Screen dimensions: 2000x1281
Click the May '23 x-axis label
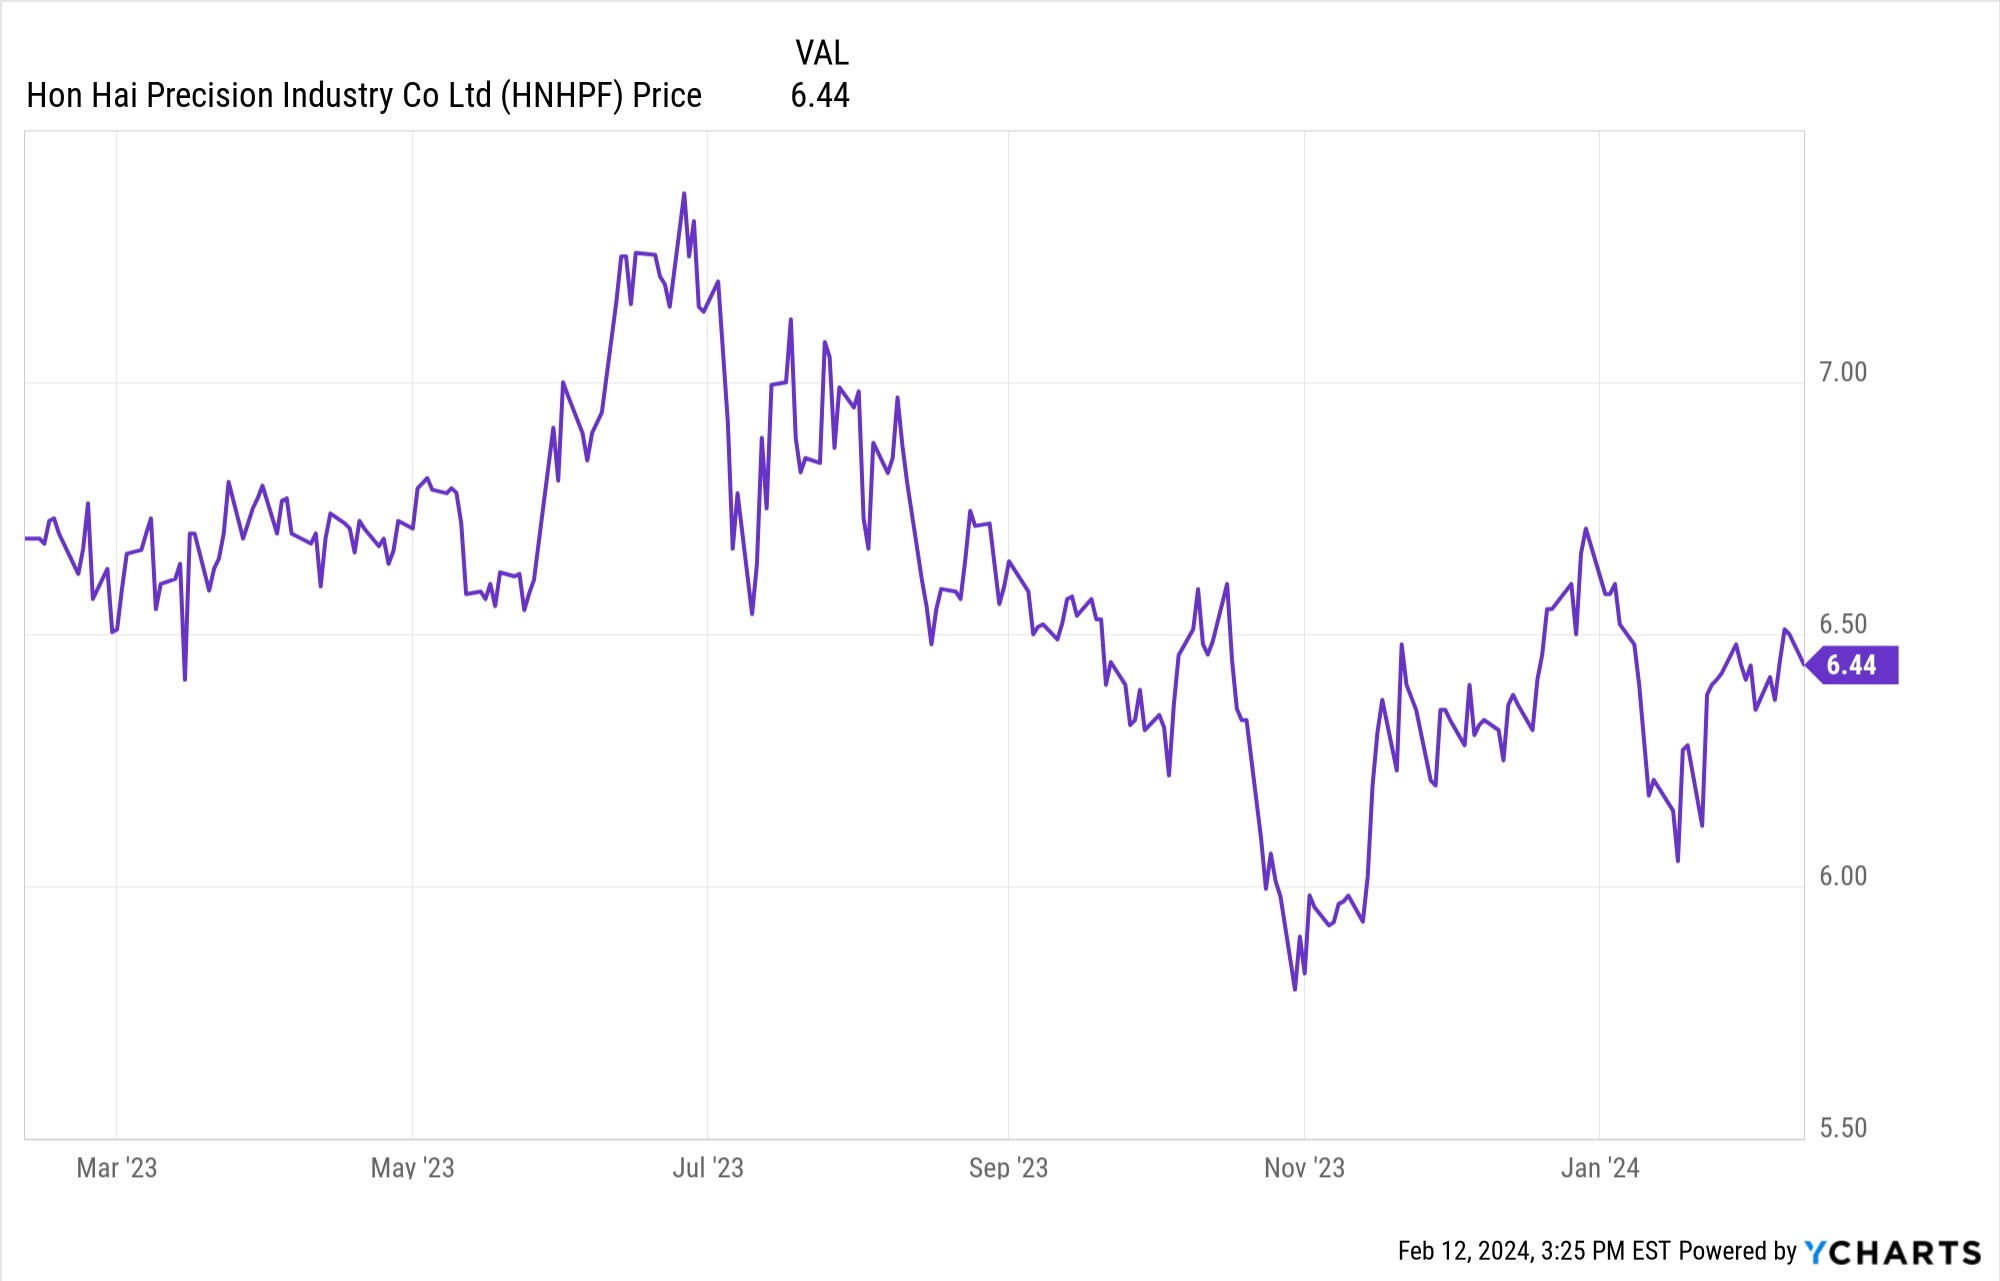pos(412,1168)
